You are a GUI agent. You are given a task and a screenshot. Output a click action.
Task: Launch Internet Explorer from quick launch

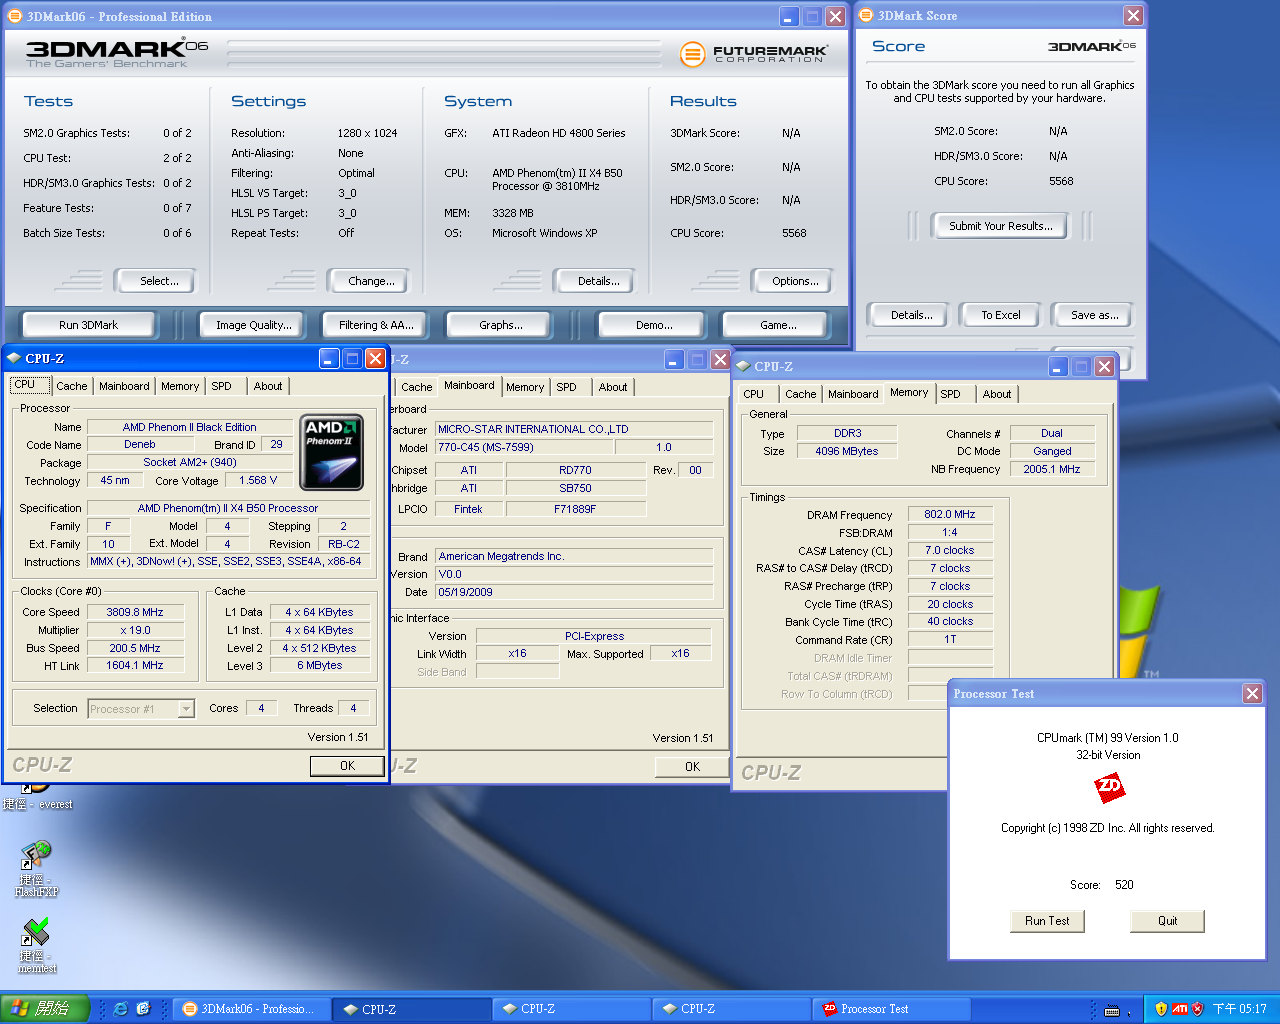click(121, 1009)
